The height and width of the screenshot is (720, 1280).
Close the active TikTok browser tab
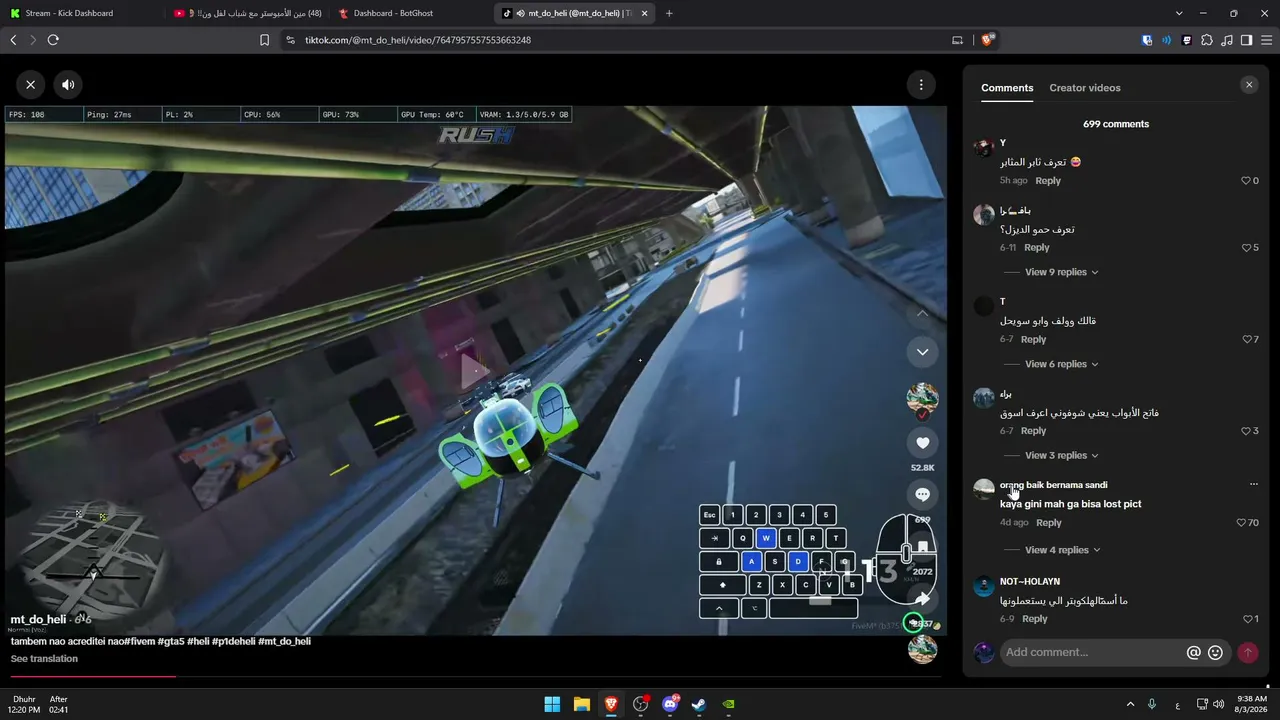pyautogui.click(x=644, y=13)
